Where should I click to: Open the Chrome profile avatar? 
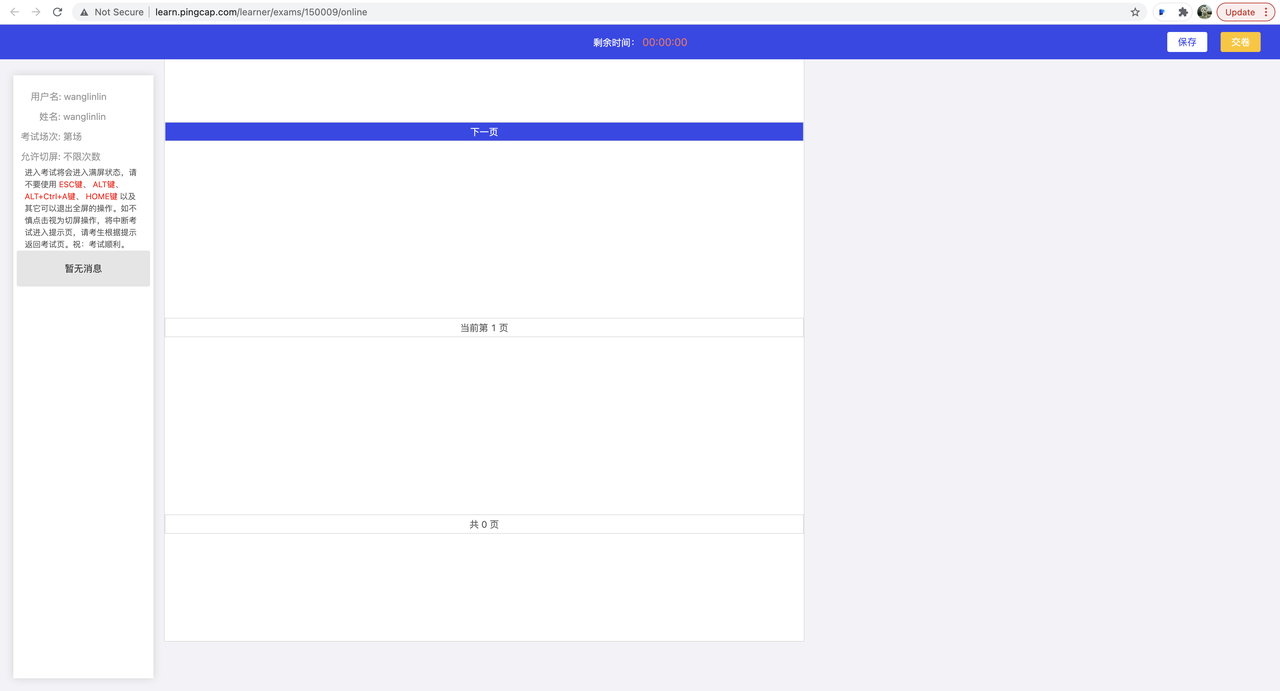tap(1204, 12)
